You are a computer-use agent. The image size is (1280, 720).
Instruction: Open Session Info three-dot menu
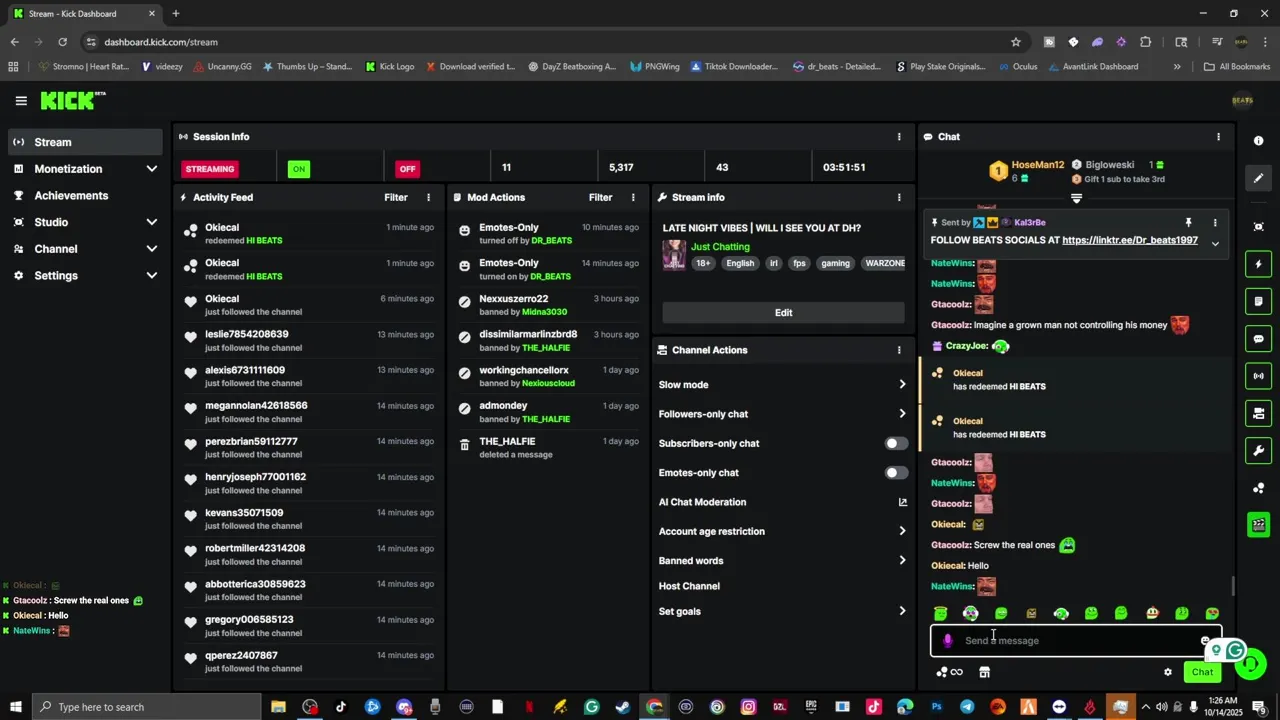click(x=898, y=137)
